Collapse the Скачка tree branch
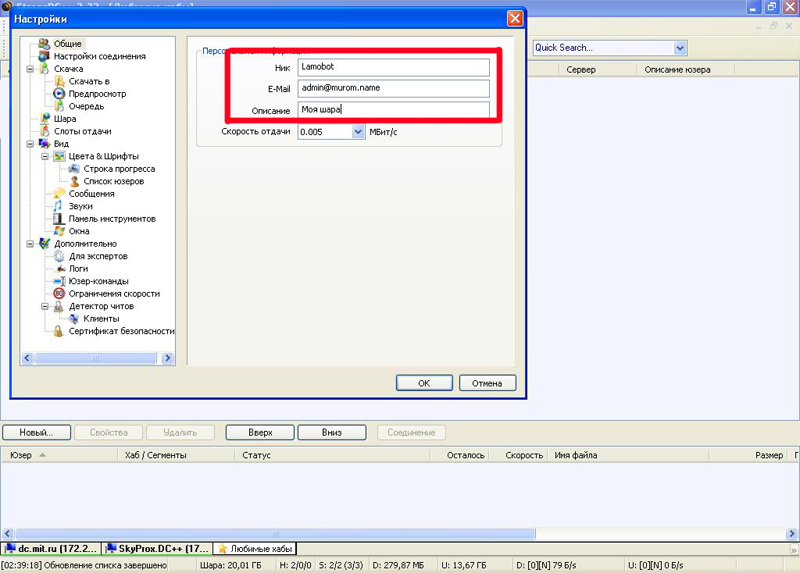Screen dimensions: 800x573 pos(30,69)
